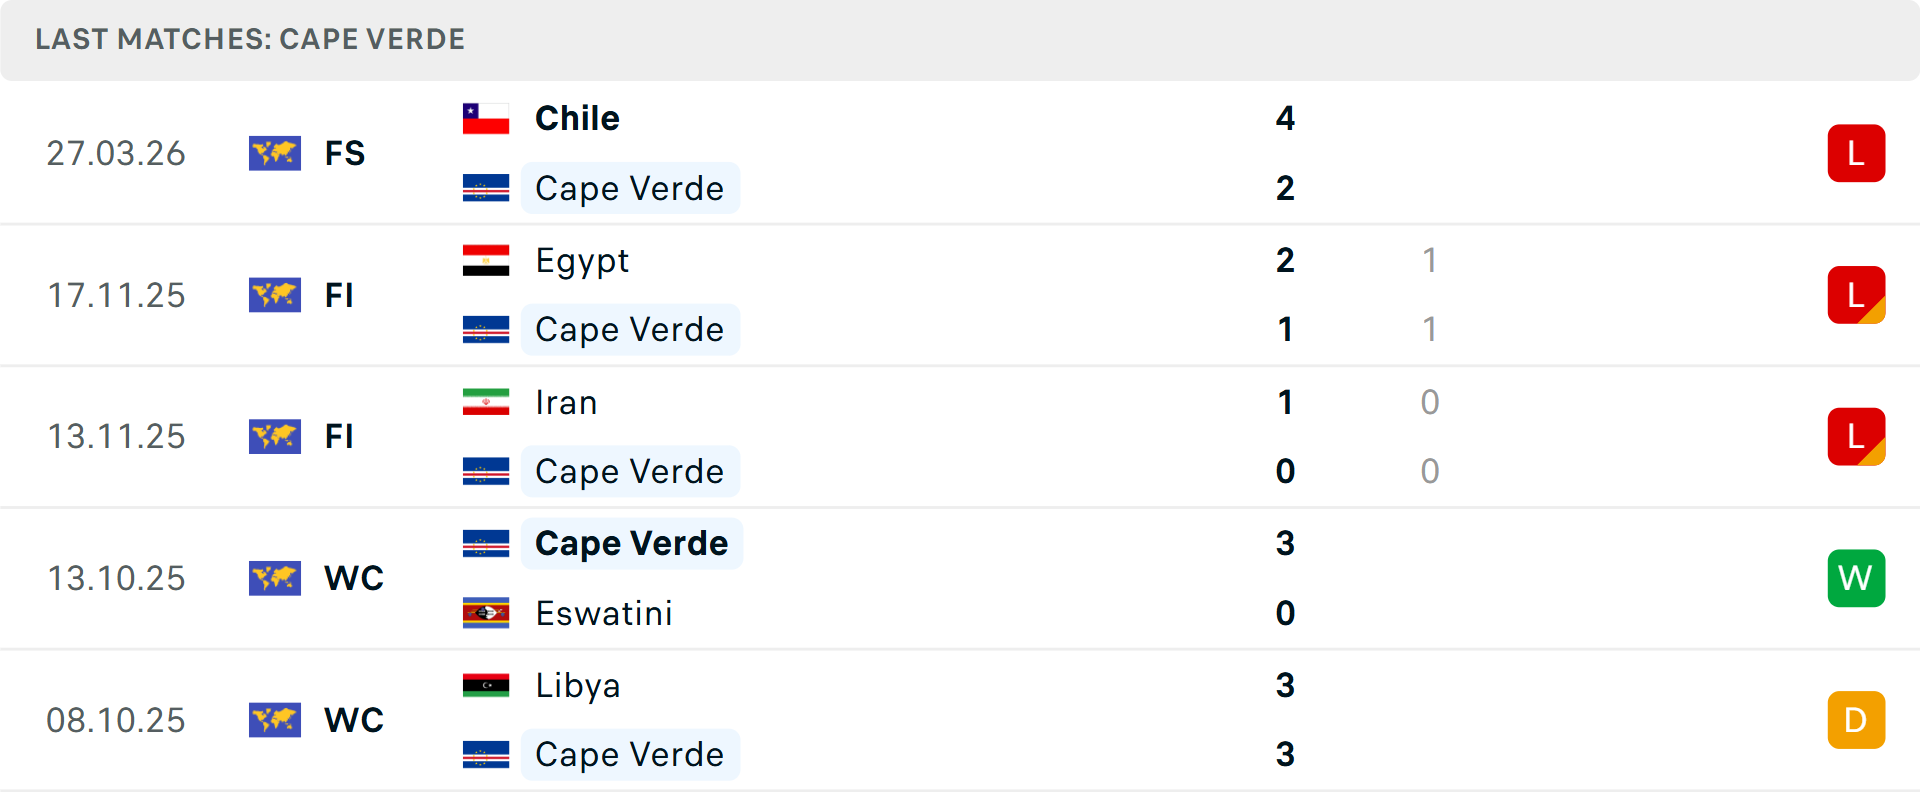This screenshot has width=1920, height=792.
Task: Click the Last Matches: Cape Verde header
Action: [250, 39]
